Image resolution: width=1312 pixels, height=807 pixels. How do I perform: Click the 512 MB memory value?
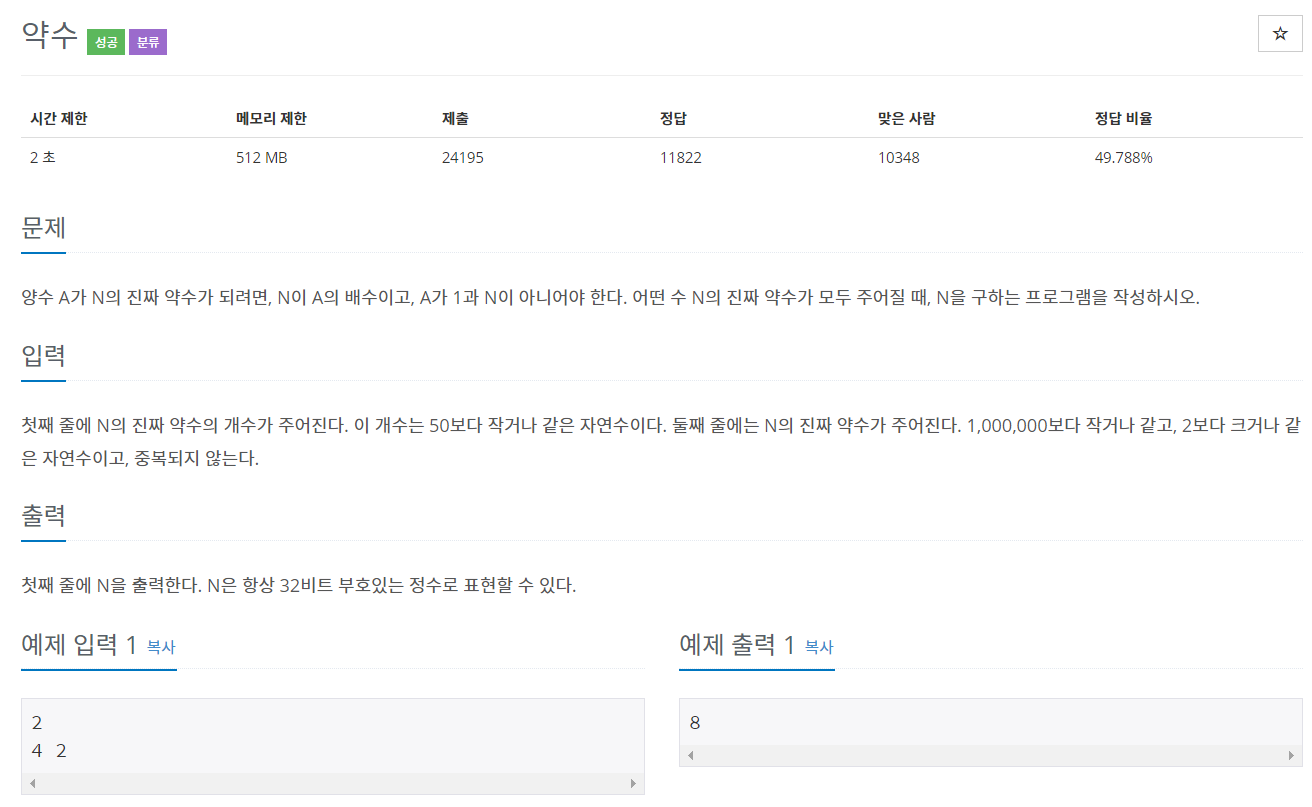pos(261,157)
